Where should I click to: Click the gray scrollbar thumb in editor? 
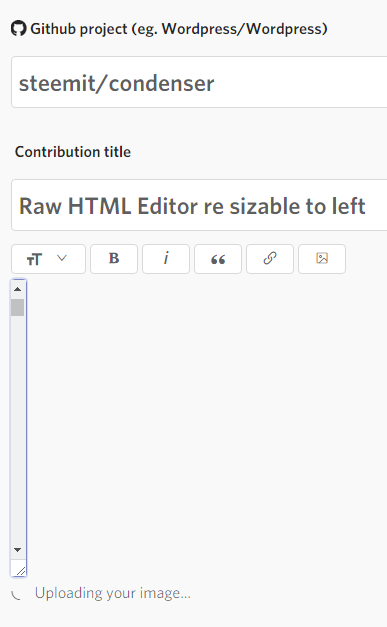(18, 308)
